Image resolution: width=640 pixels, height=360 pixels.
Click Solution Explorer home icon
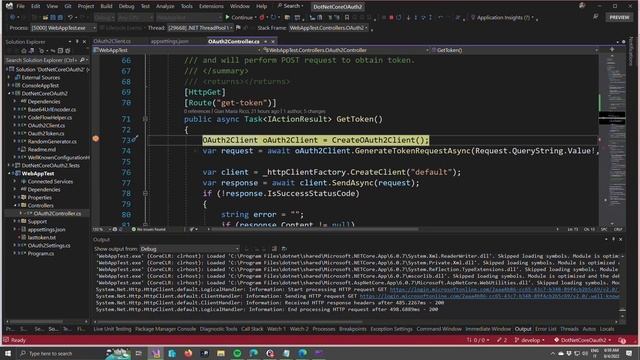click(x=24, y=51)
